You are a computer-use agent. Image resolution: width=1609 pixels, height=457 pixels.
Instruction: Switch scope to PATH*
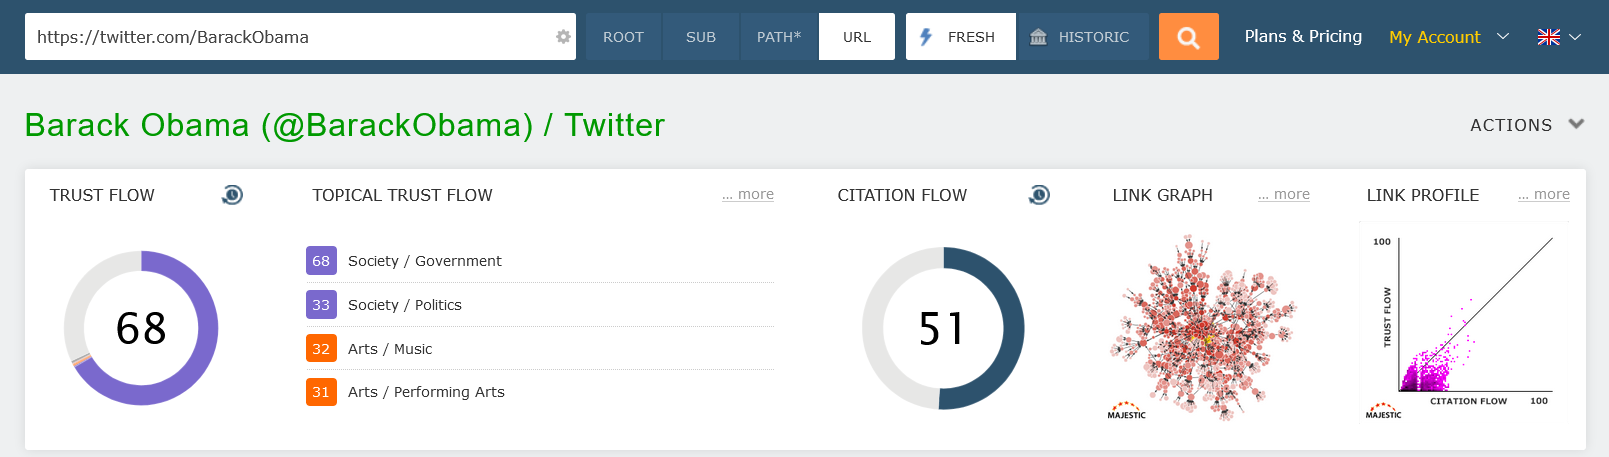pyautogui.click(x=779, y=37)
